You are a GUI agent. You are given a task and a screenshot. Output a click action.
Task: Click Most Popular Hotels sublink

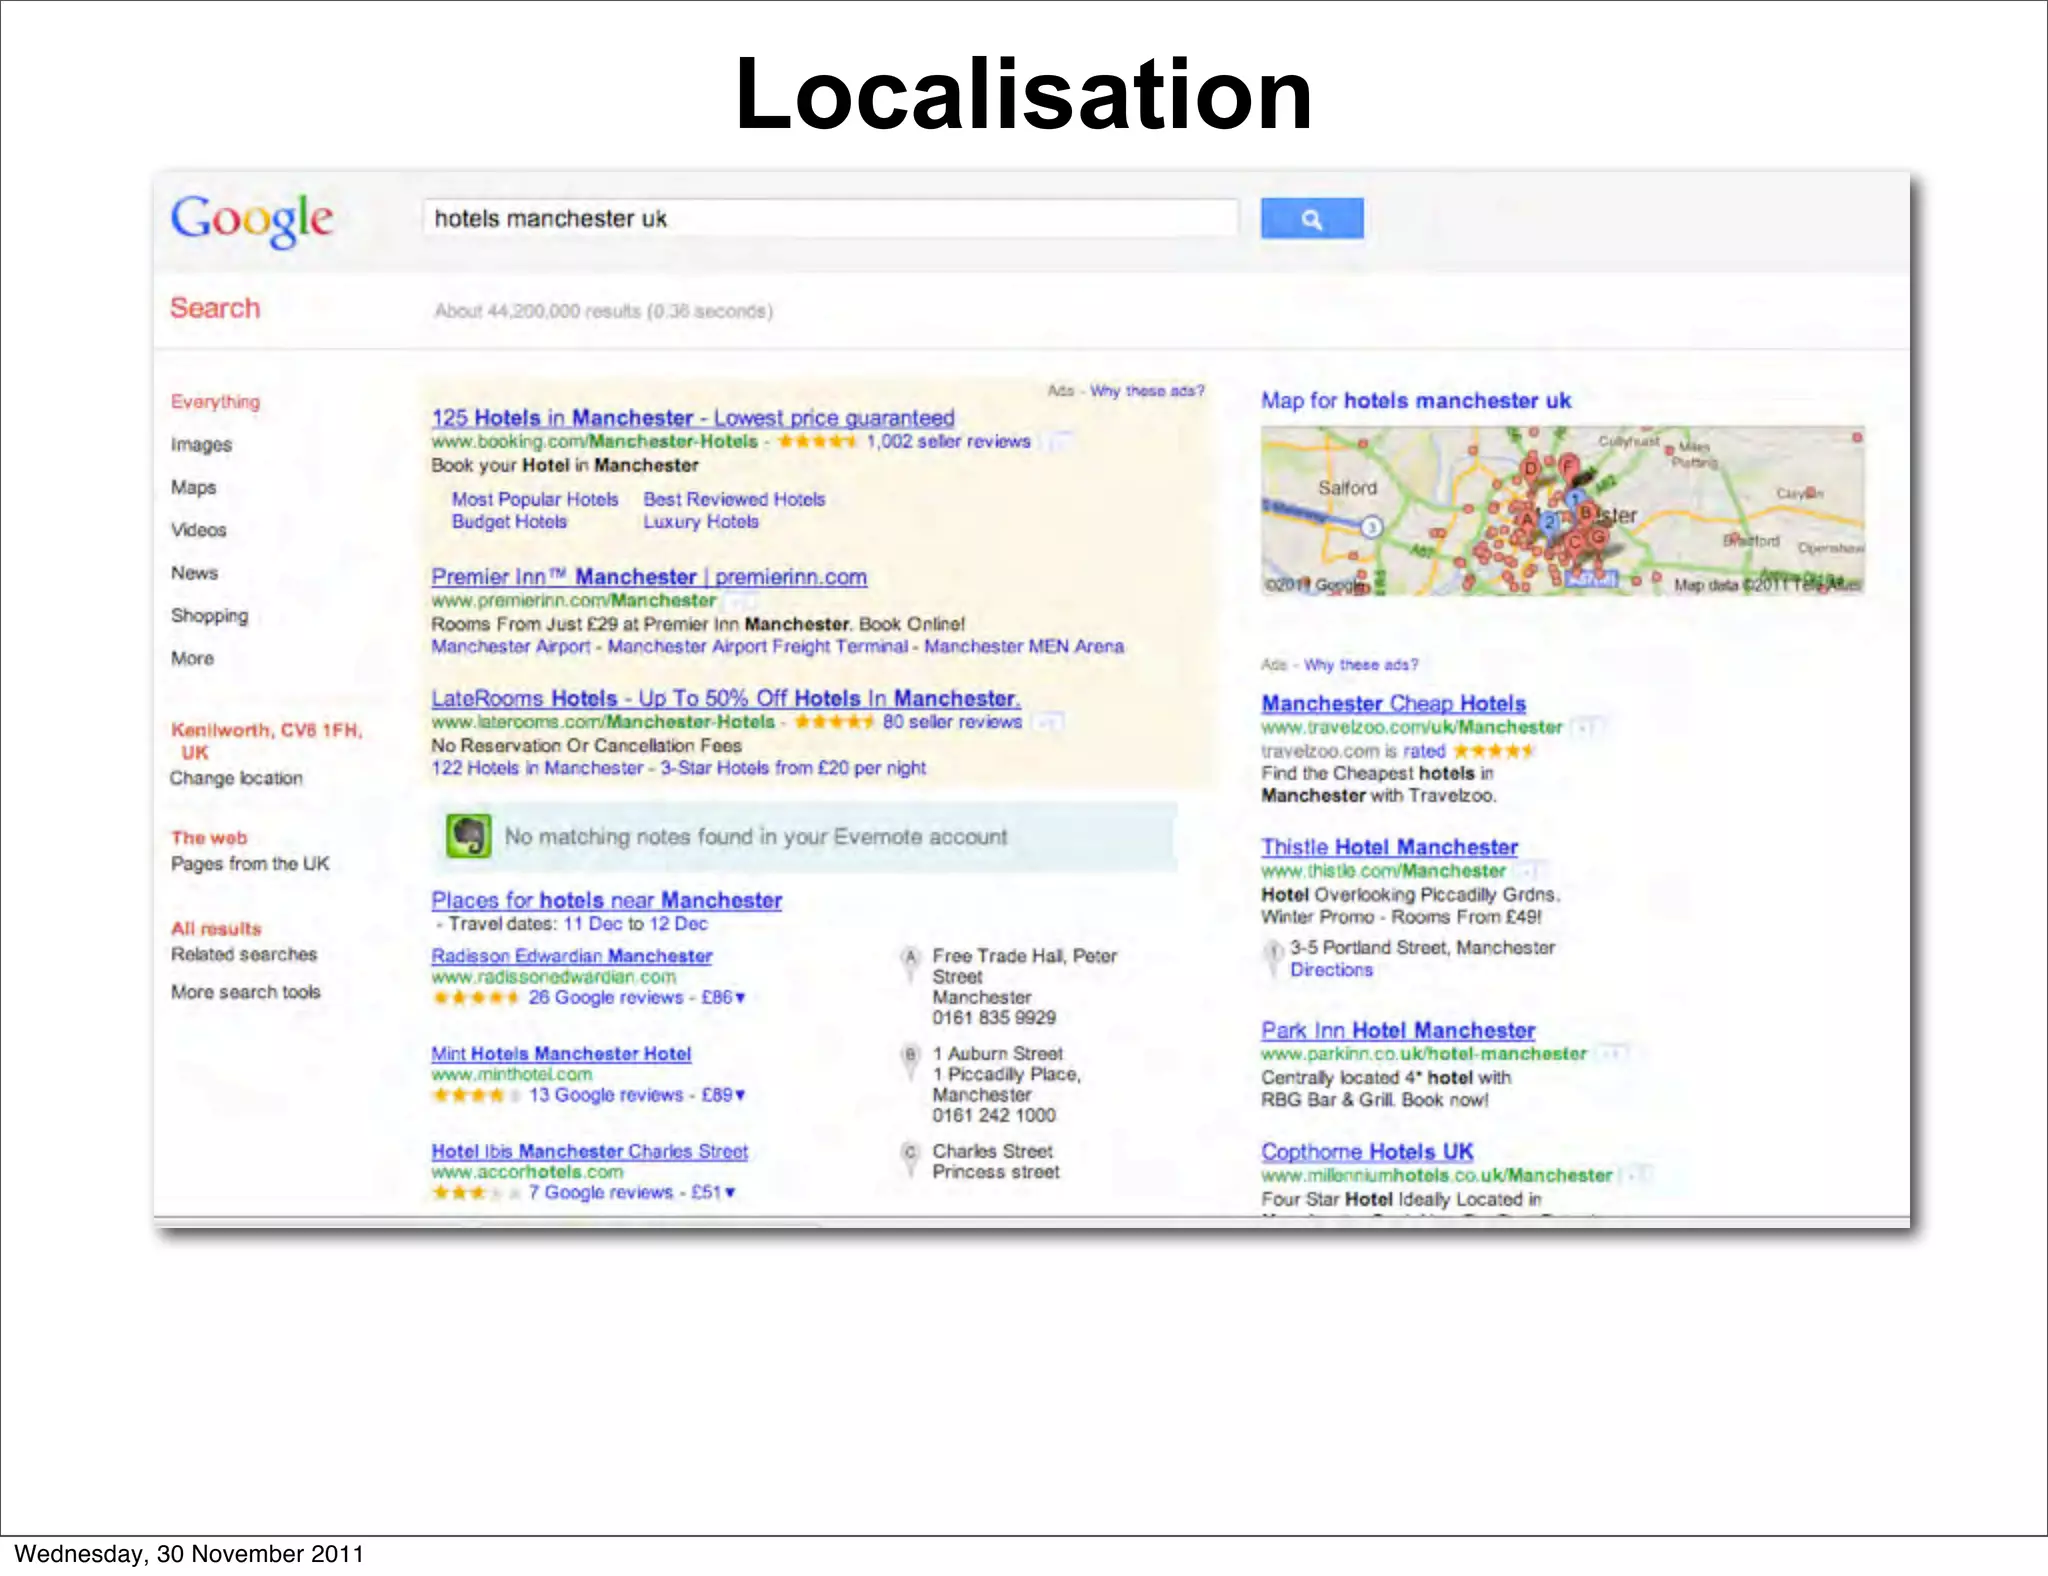coord(535,499)
